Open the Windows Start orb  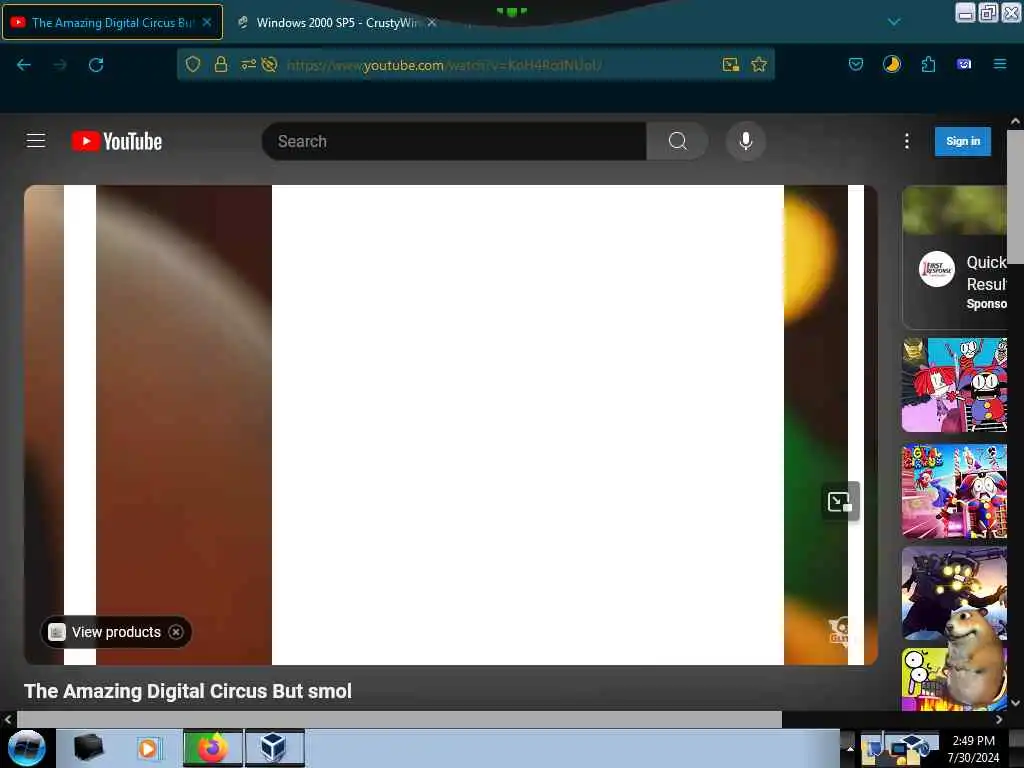click(x=27, y=748)
